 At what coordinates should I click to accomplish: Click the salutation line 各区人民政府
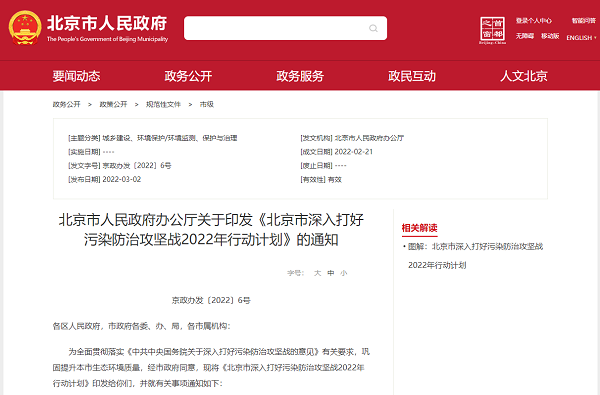pyautogui.click(x=142, y=326)
